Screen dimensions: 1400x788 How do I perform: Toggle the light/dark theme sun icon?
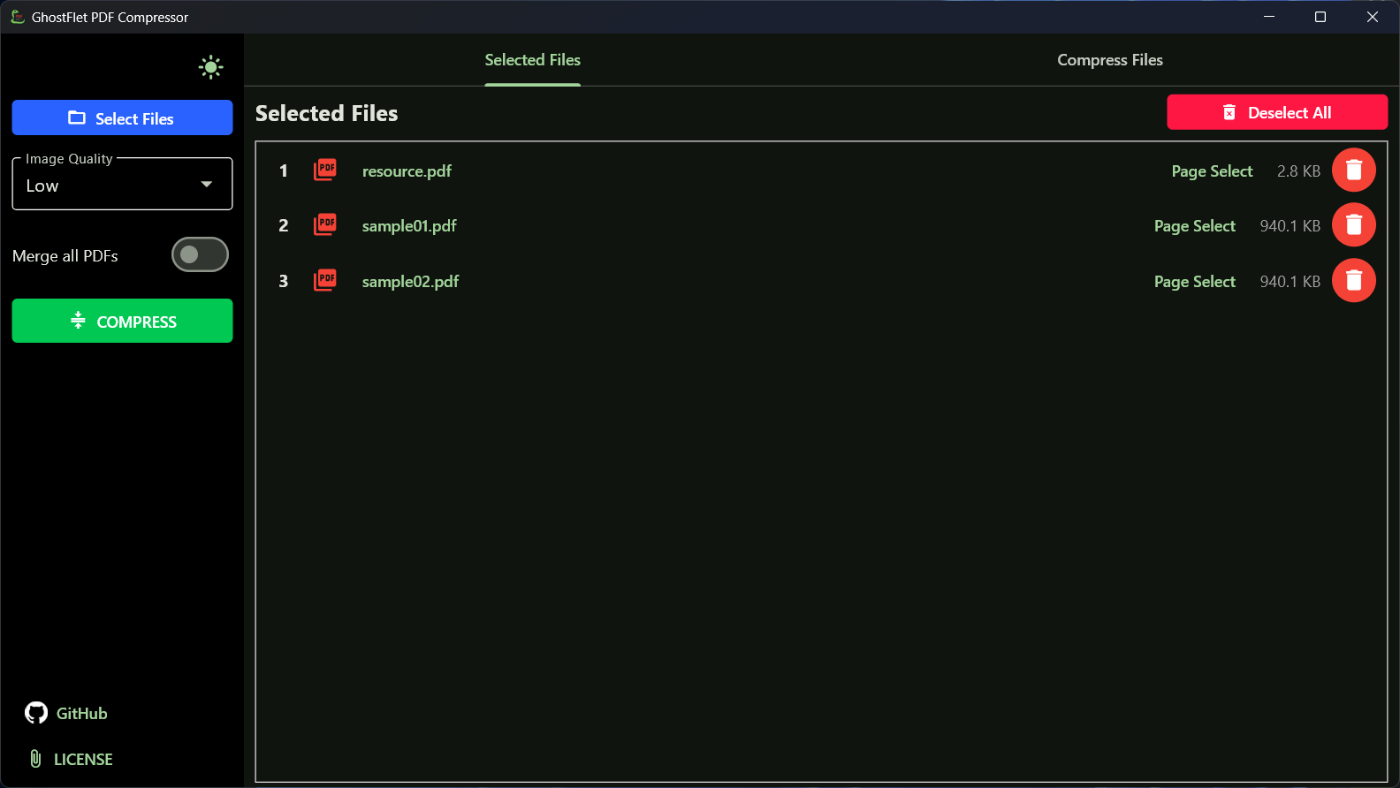[x=210, y=68]
